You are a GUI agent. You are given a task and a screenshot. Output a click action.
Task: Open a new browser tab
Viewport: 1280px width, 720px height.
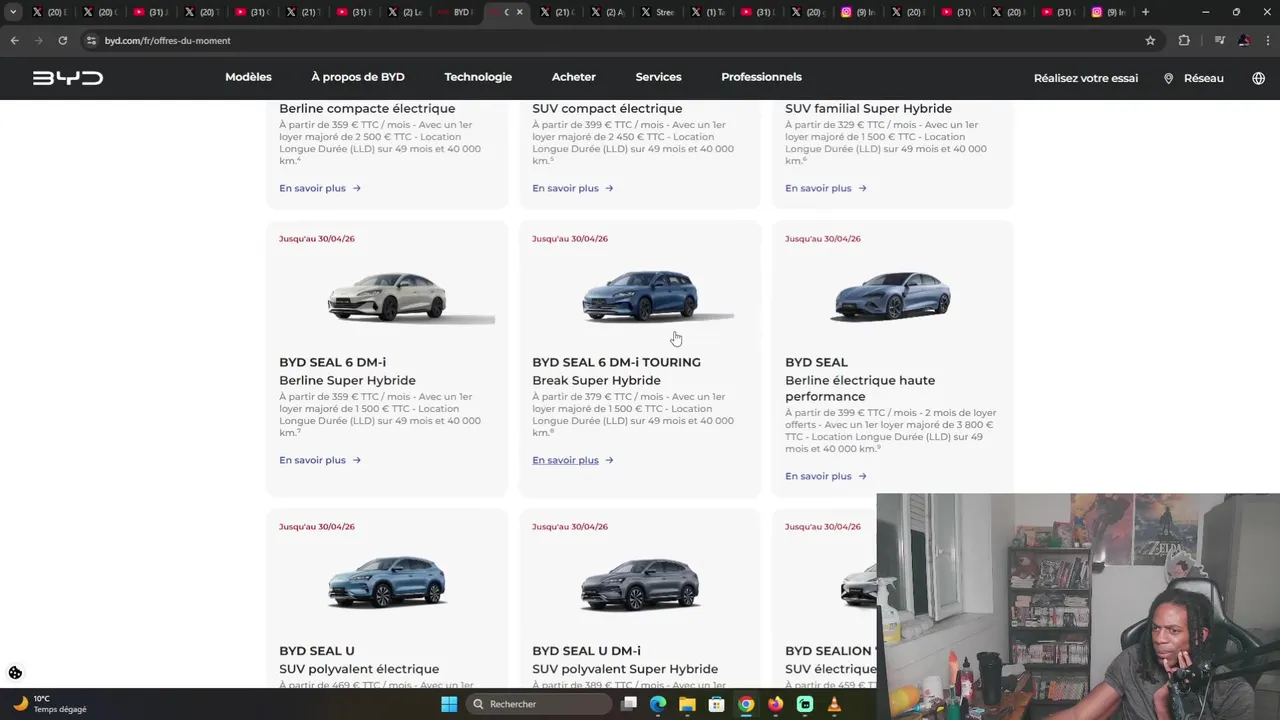pyautogui.click(x=1145, y=12)
